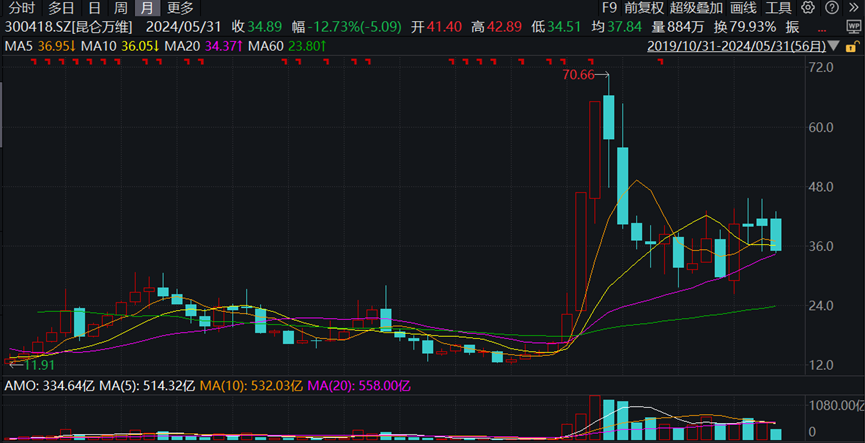Click the 11.91 lowest price annotation
This screenshot has height=443, width=865.
(x=40, y=365)
